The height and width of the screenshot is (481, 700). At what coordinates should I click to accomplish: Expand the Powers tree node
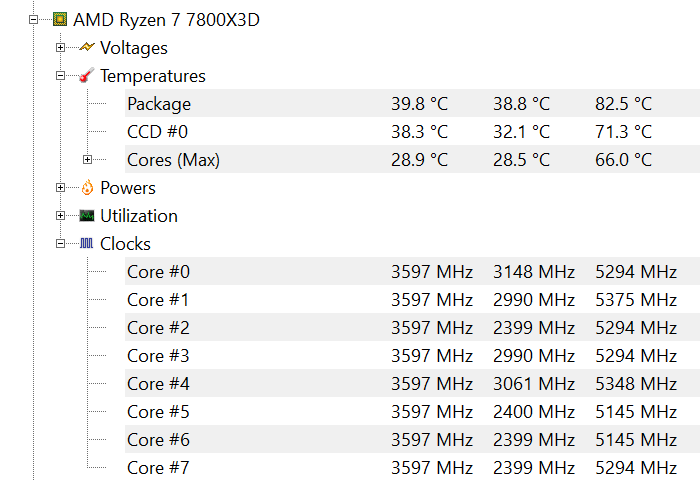click(61, 187)
